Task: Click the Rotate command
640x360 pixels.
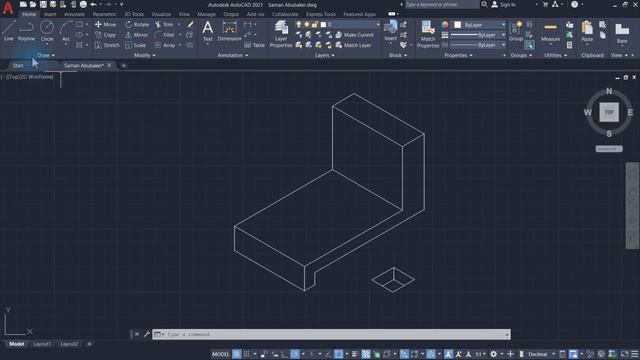Action: (137, 24)
